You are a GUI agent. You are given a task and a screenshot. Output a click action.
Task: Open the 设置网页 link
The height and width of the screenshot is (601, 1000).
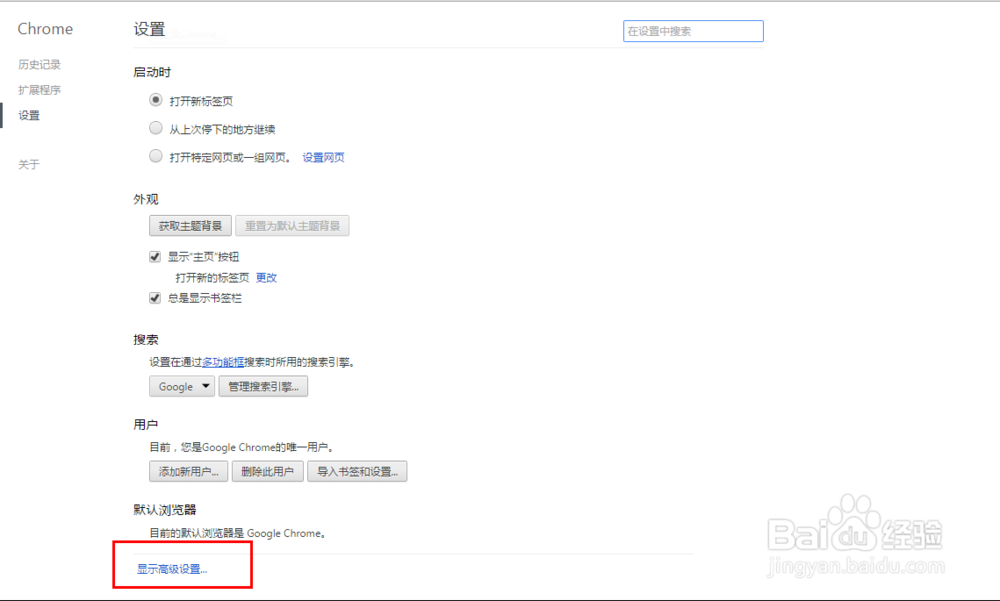point(323,158)
